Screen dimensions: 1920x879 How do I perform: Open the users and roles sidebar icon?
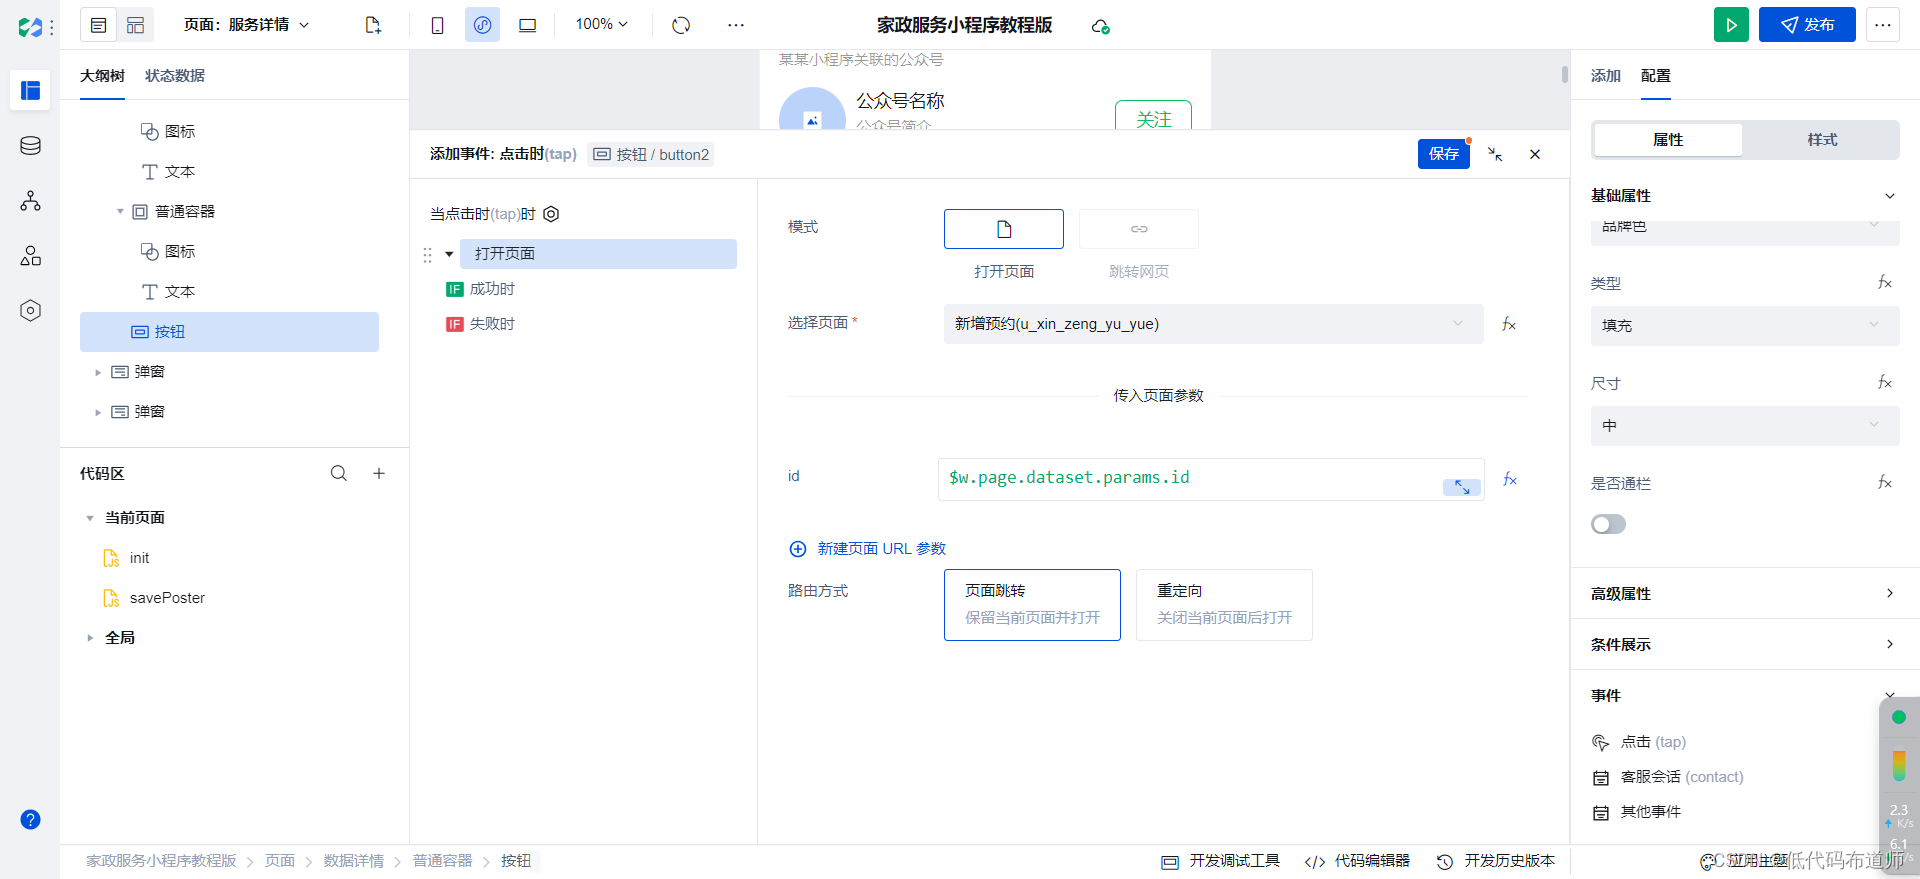pos(30,256)
